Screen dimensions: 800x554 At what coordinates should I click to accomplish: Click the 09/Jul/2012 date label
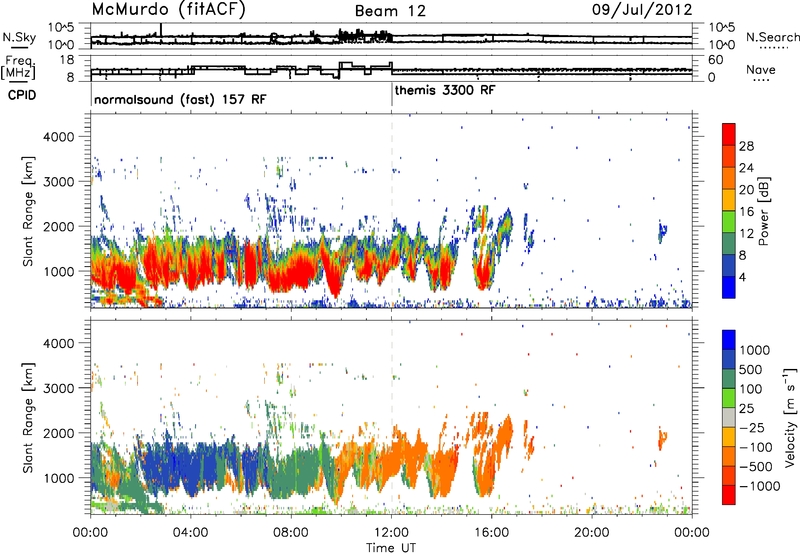[x=642, y=9]
